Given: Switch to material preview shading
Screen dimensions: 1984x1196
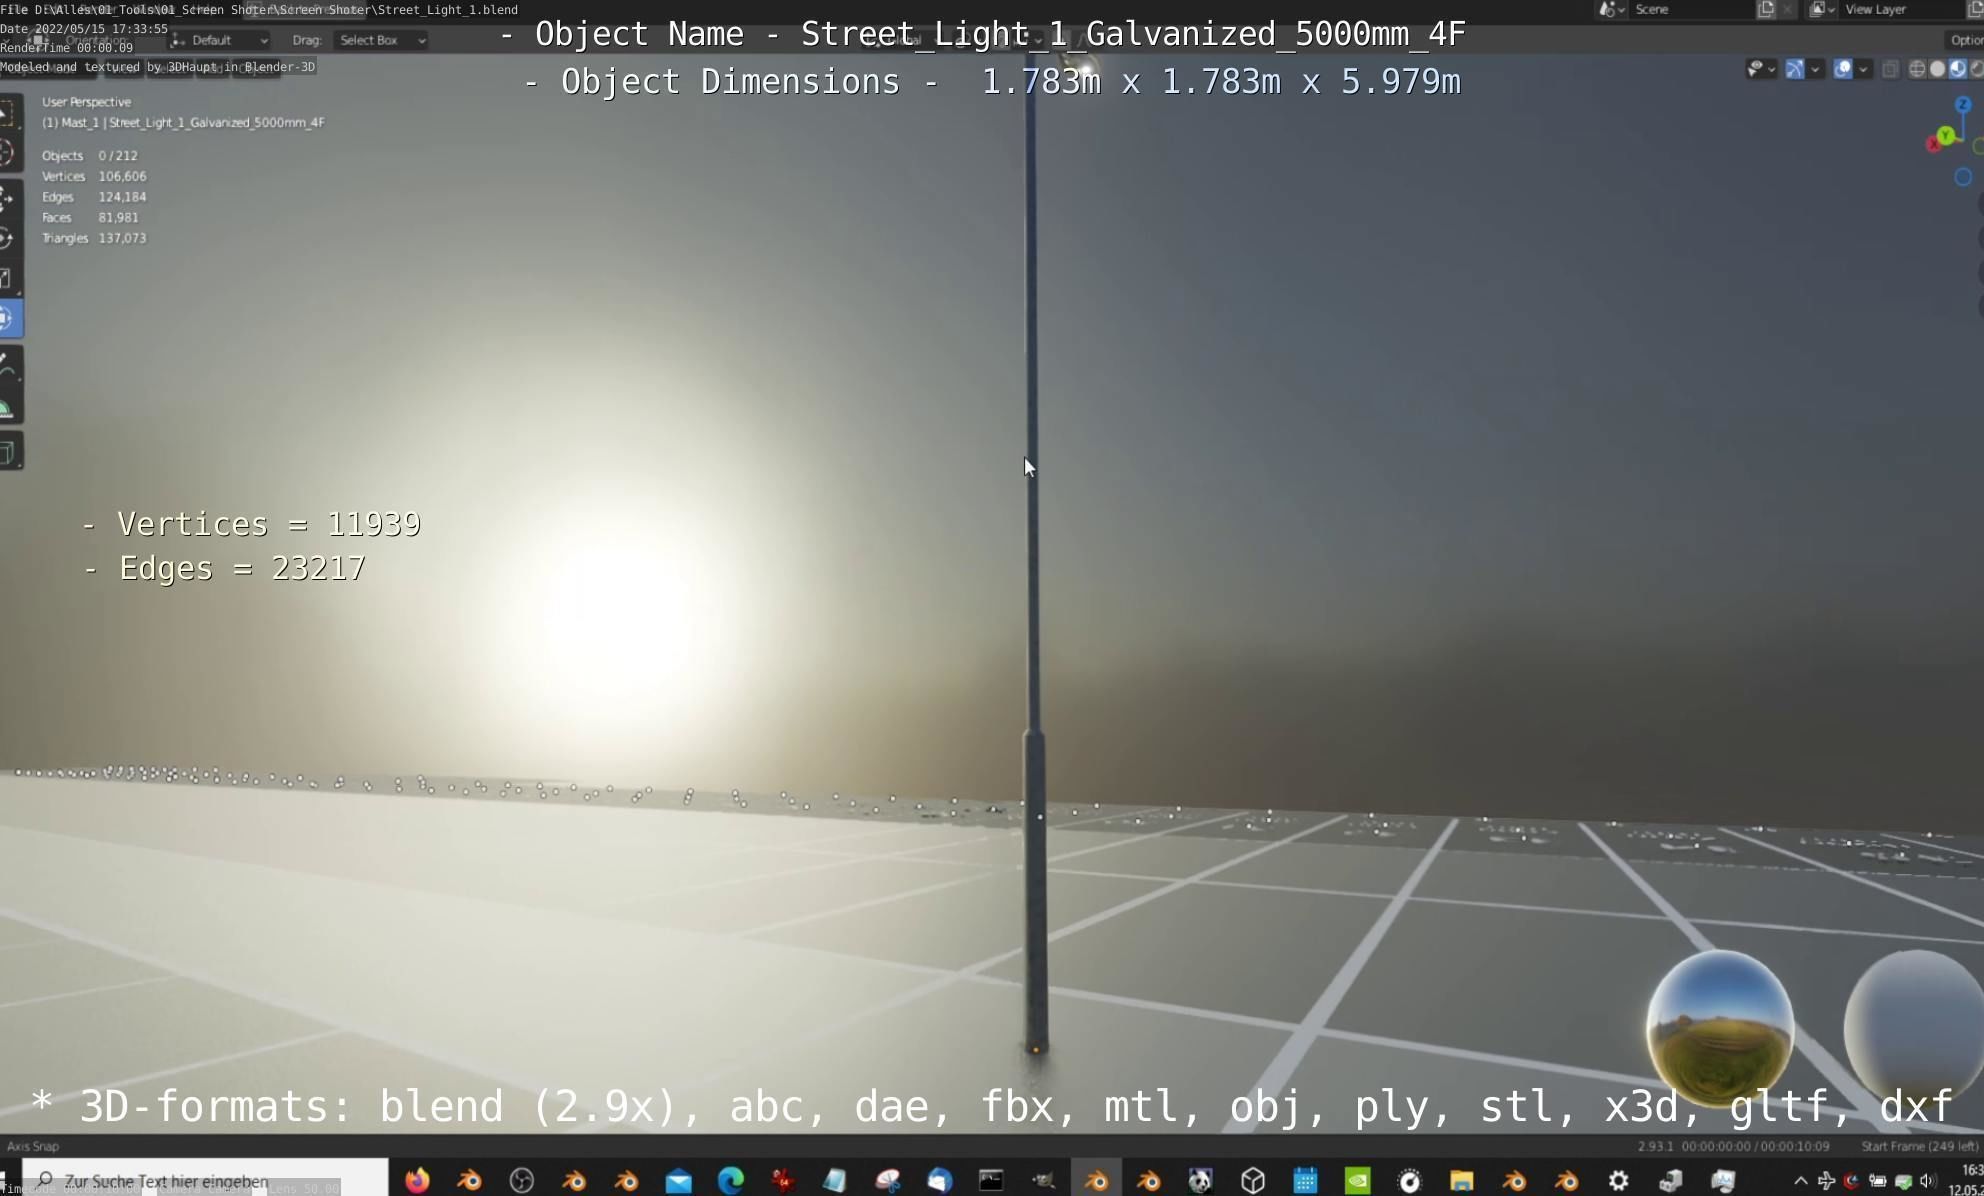Looking at the screenshot, I should coord(1957,69).
